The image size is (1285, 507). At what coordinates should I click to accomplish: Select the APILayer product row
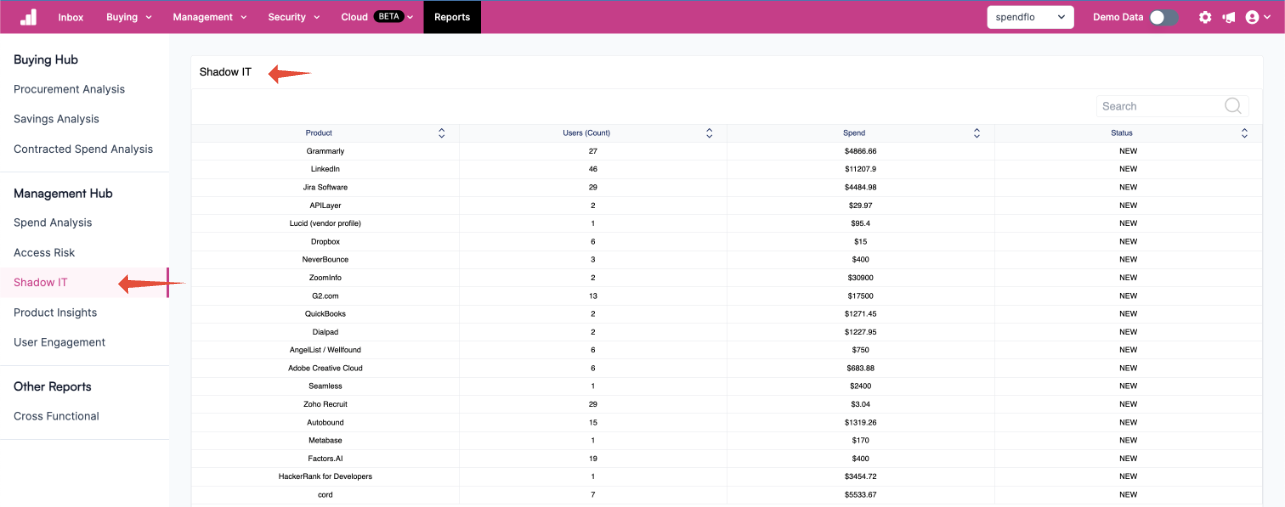pos(727,205)
